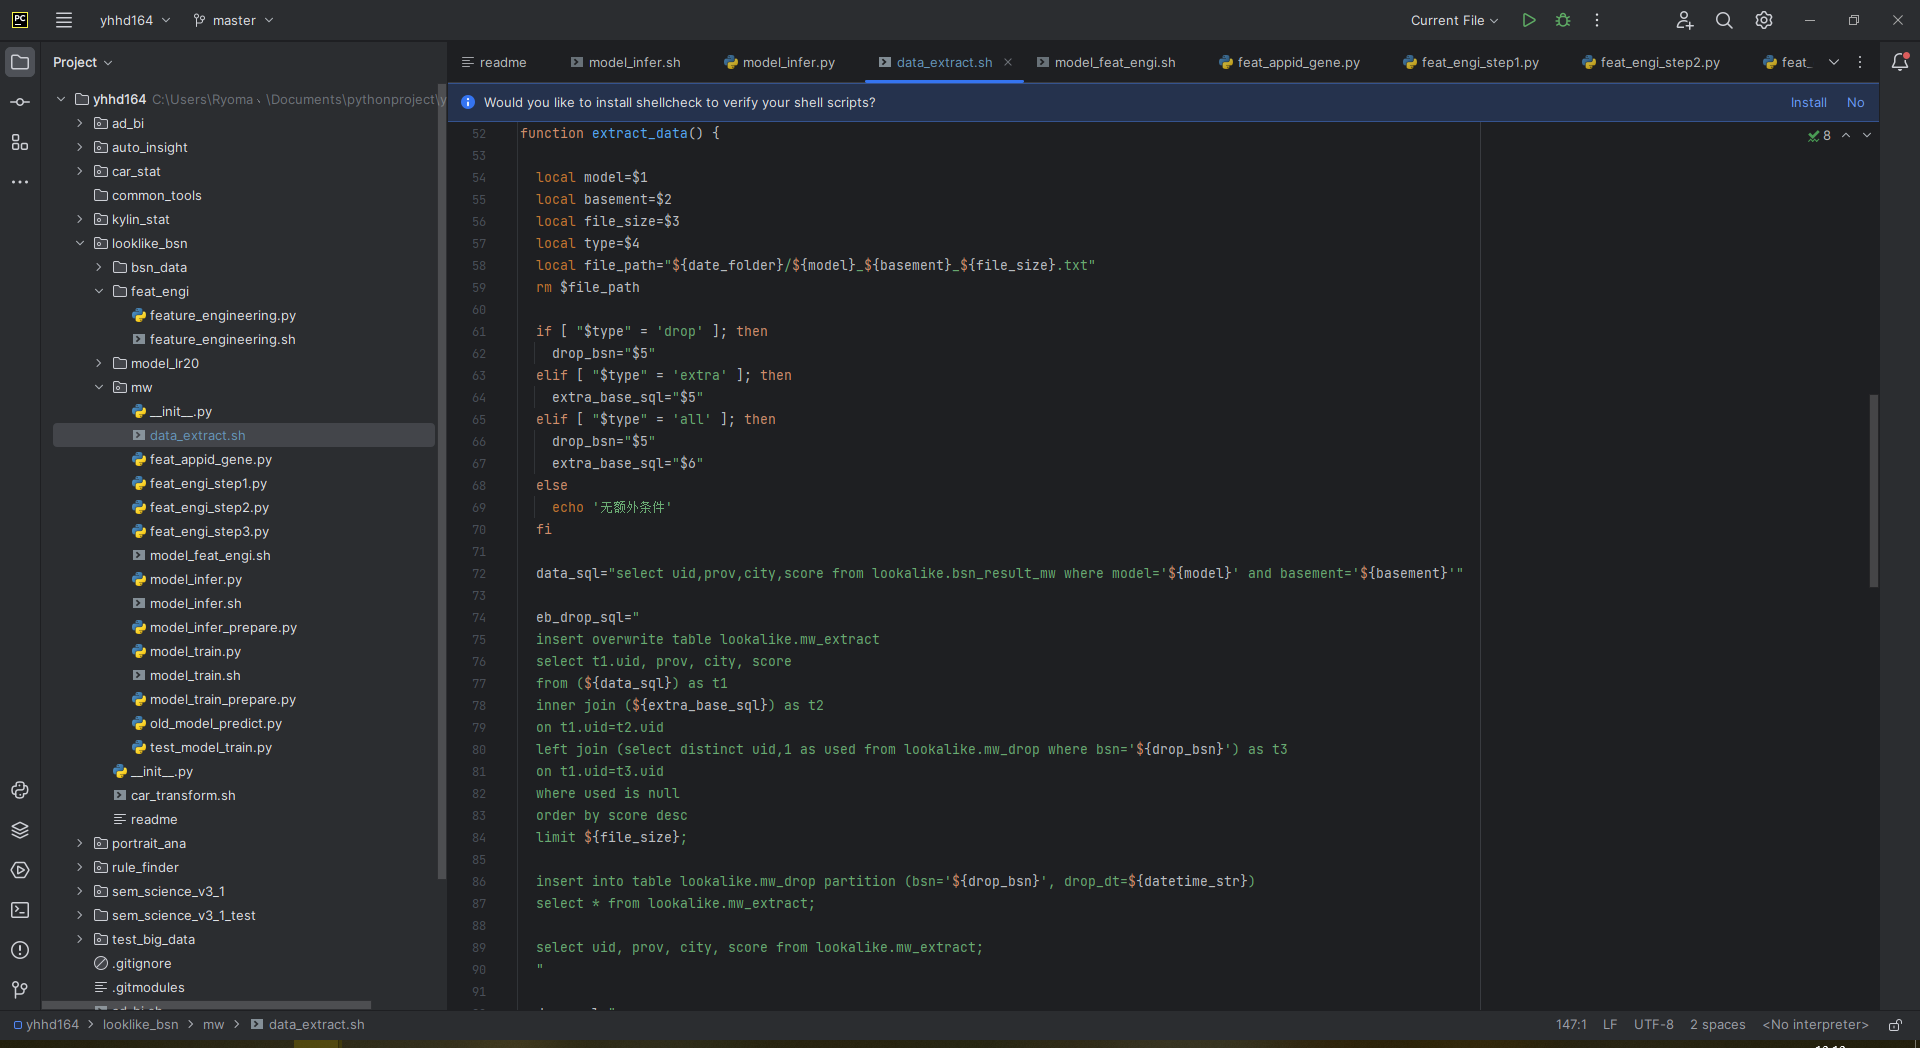The height and width of the screenshot is (1048, 1920).
Task: Collapse the feat_engi folder
Action: click(99, 291)
